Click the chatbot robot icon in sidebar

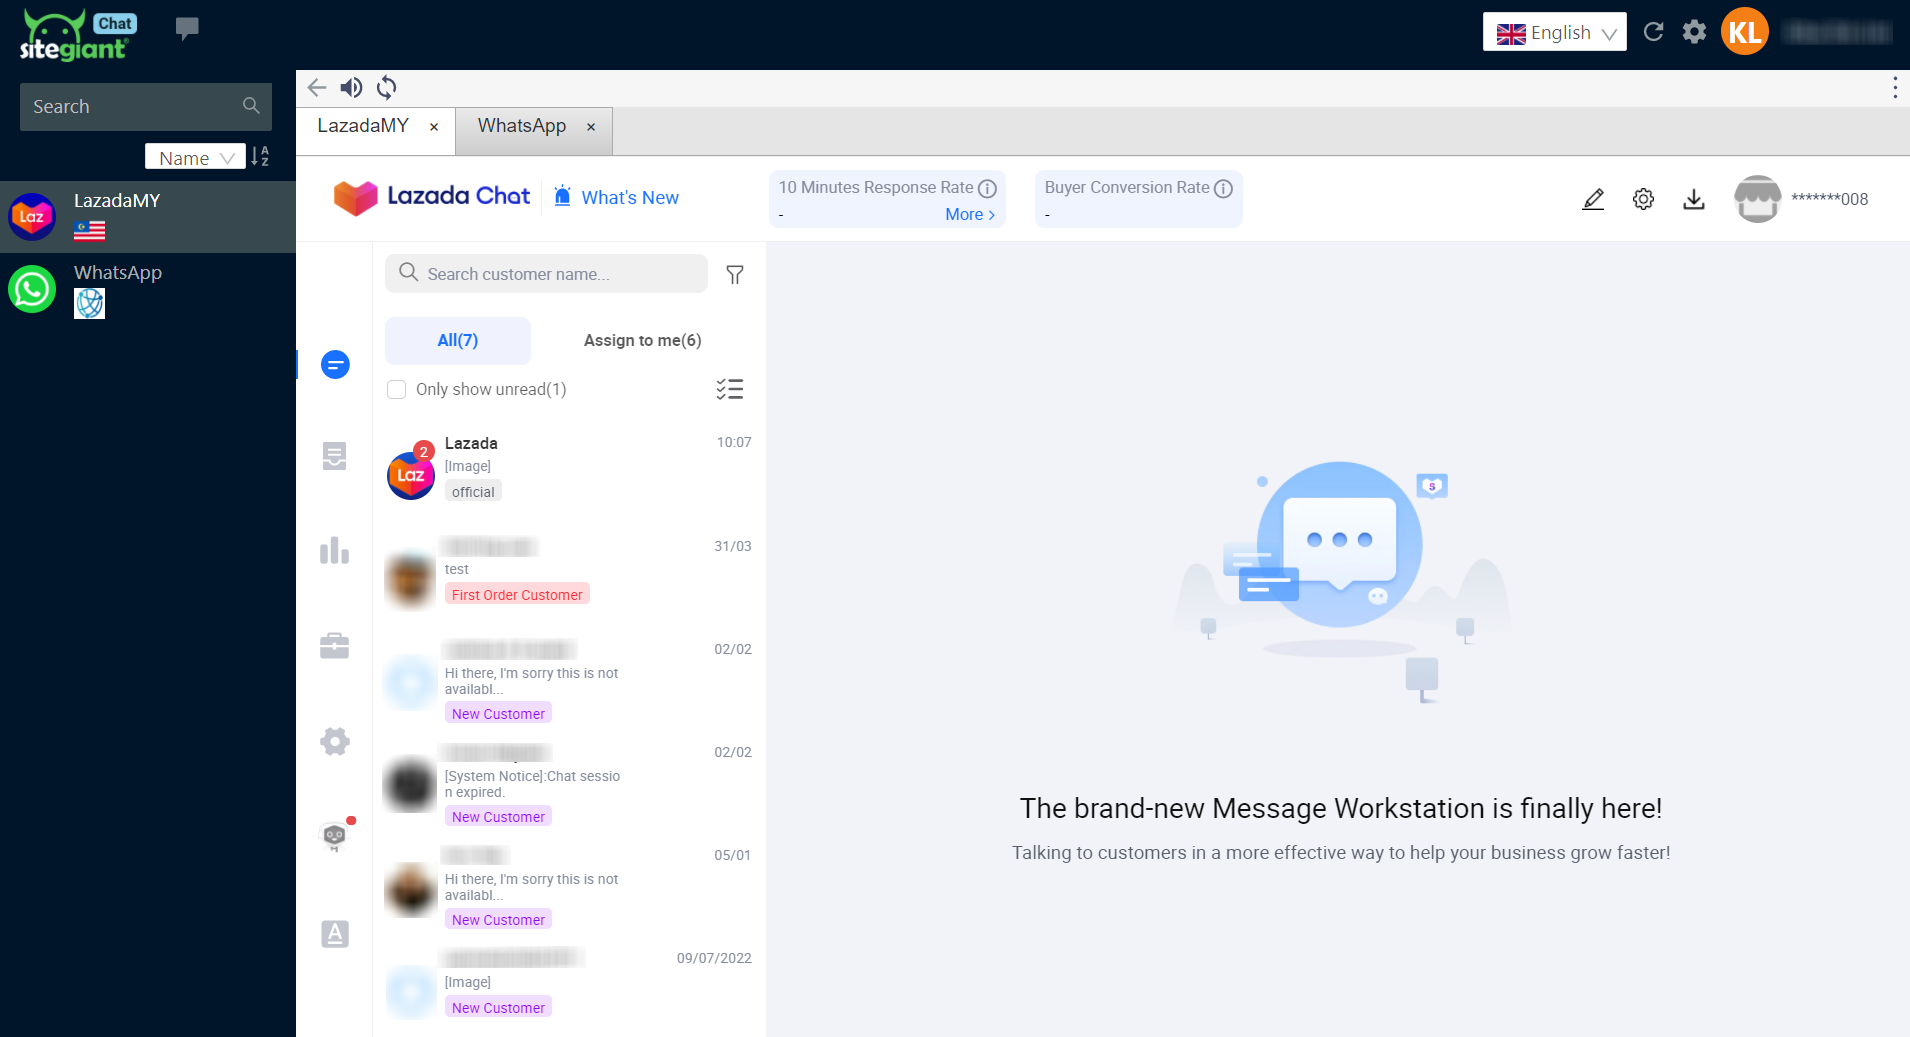(334, 835)
